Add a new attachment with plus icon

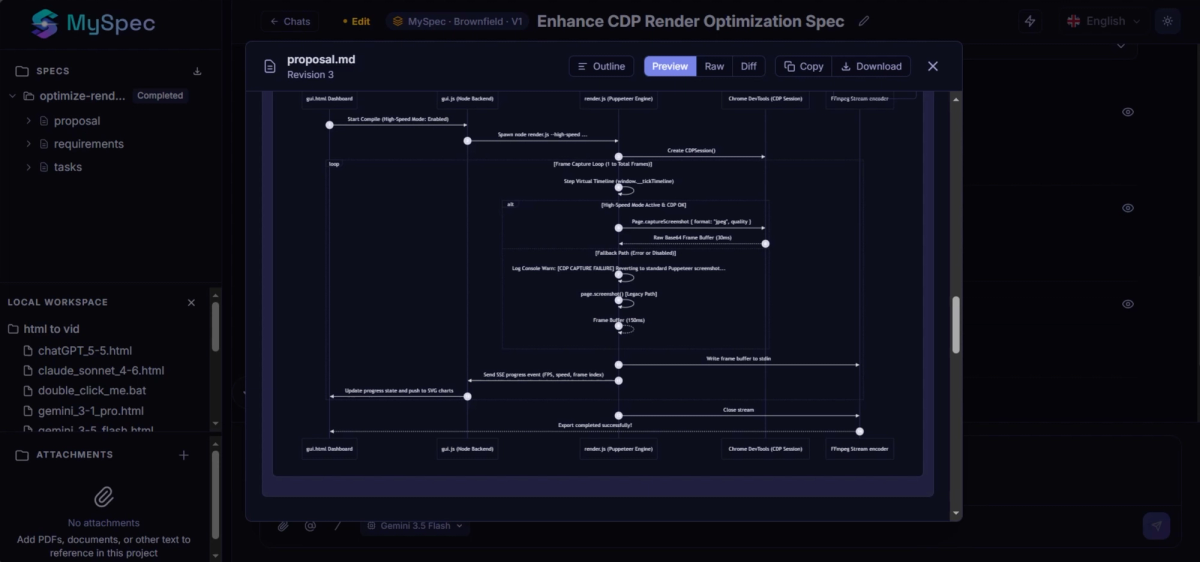click(x=184, y=455)
